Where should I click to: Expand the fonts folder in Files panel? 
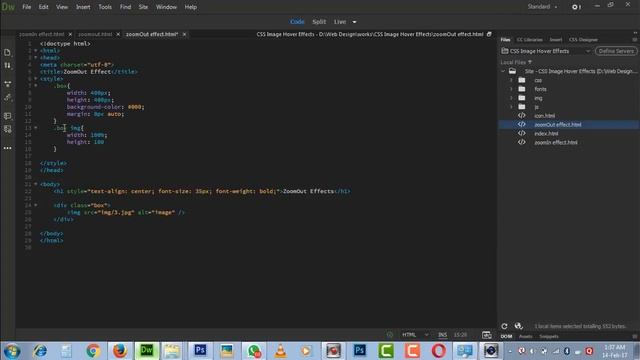pos(511,89)
